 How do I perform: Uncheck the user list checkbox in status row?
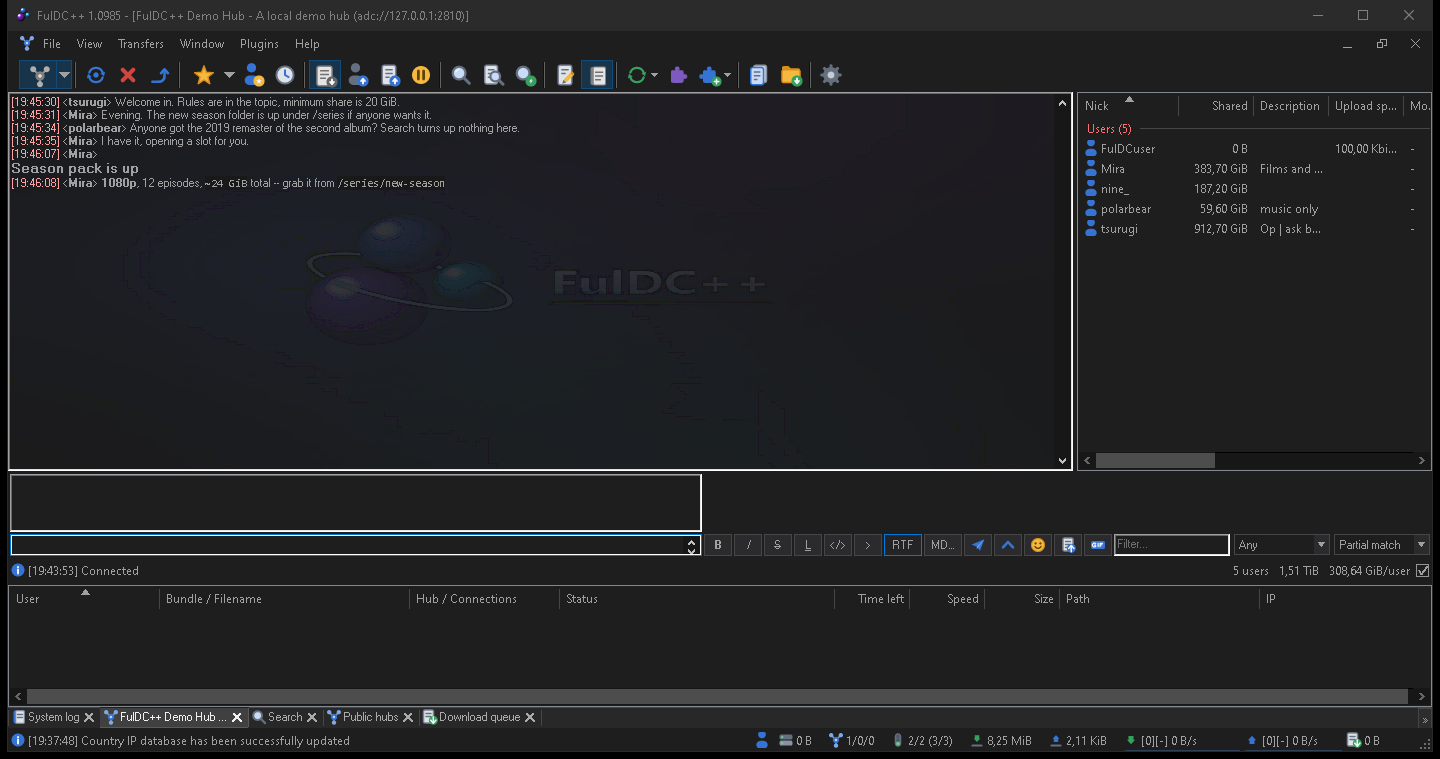(x=1423, y=571)
